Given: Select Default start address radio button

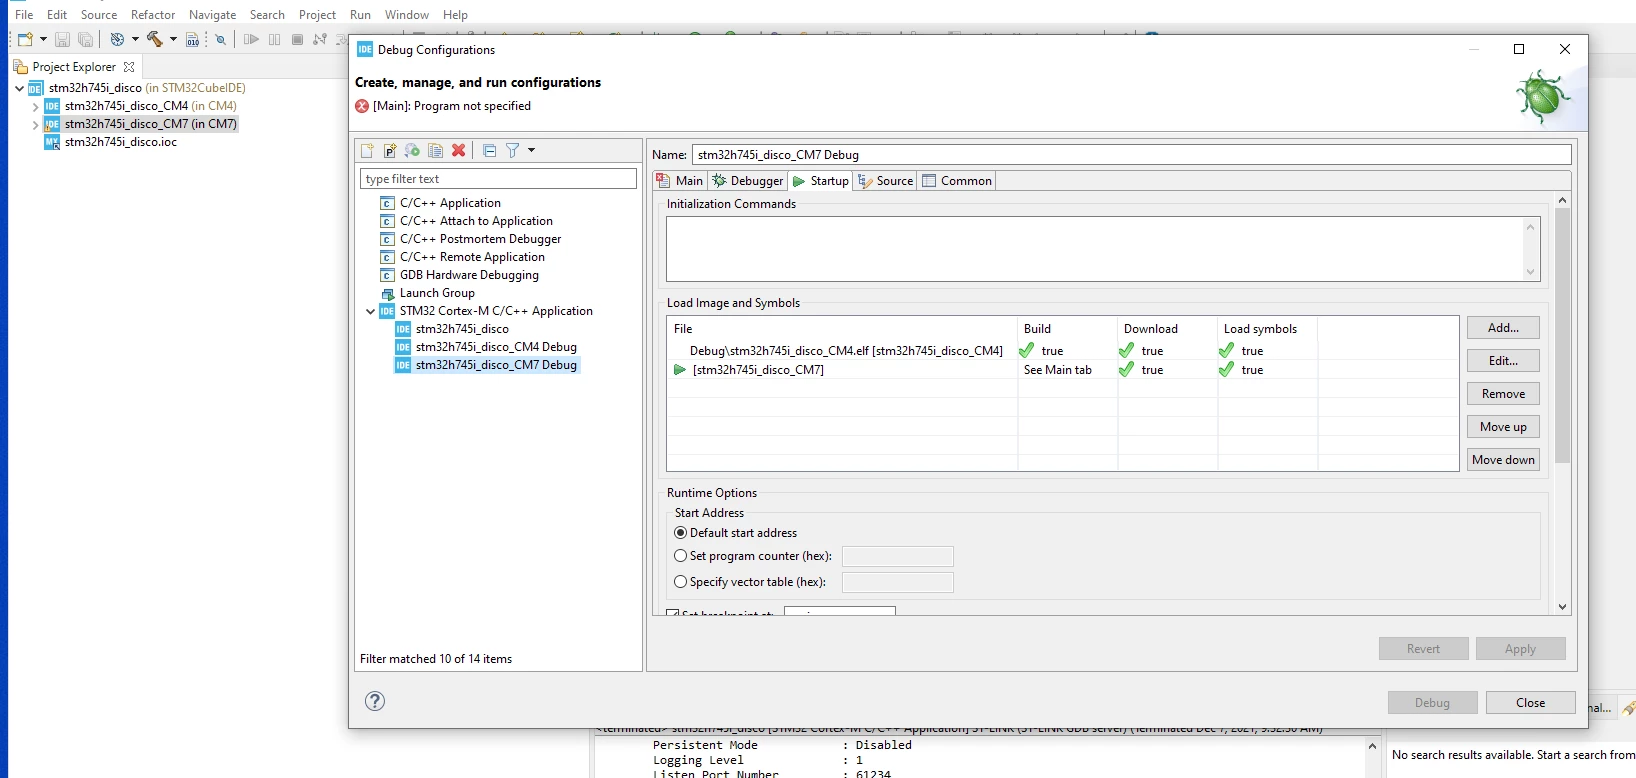Looking at the screenshot, I should pos(681,533).
